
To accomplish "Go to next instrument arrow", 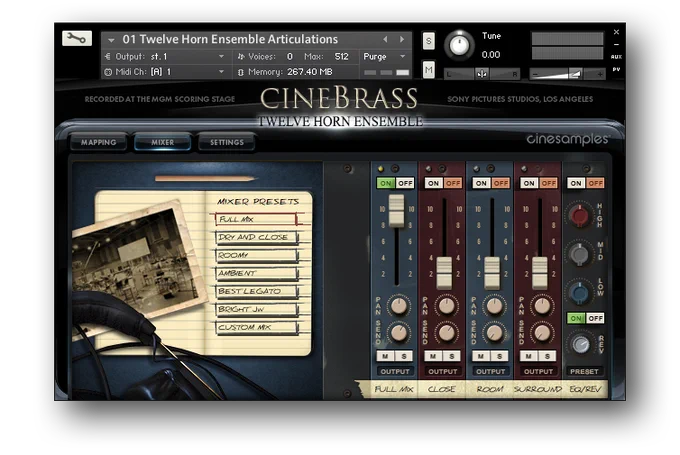I will pyautogui.click(x=402, y=39).
